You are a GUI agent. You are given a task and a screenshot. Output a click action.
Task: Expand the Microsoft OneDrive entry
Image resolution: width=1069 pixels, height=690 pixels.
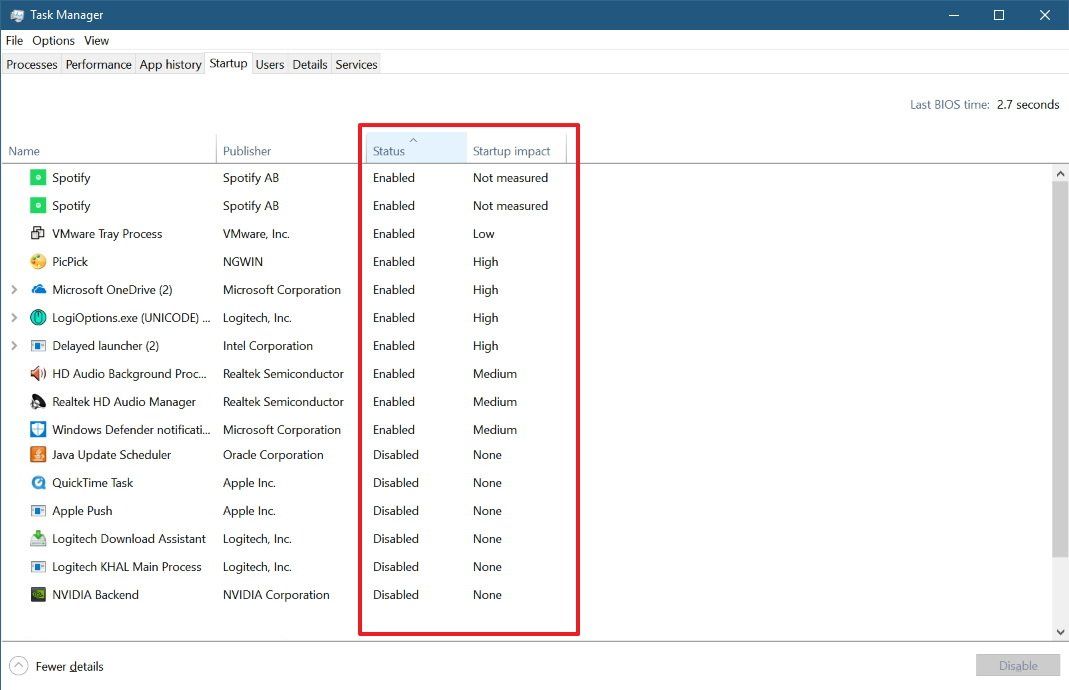[13, 289]
